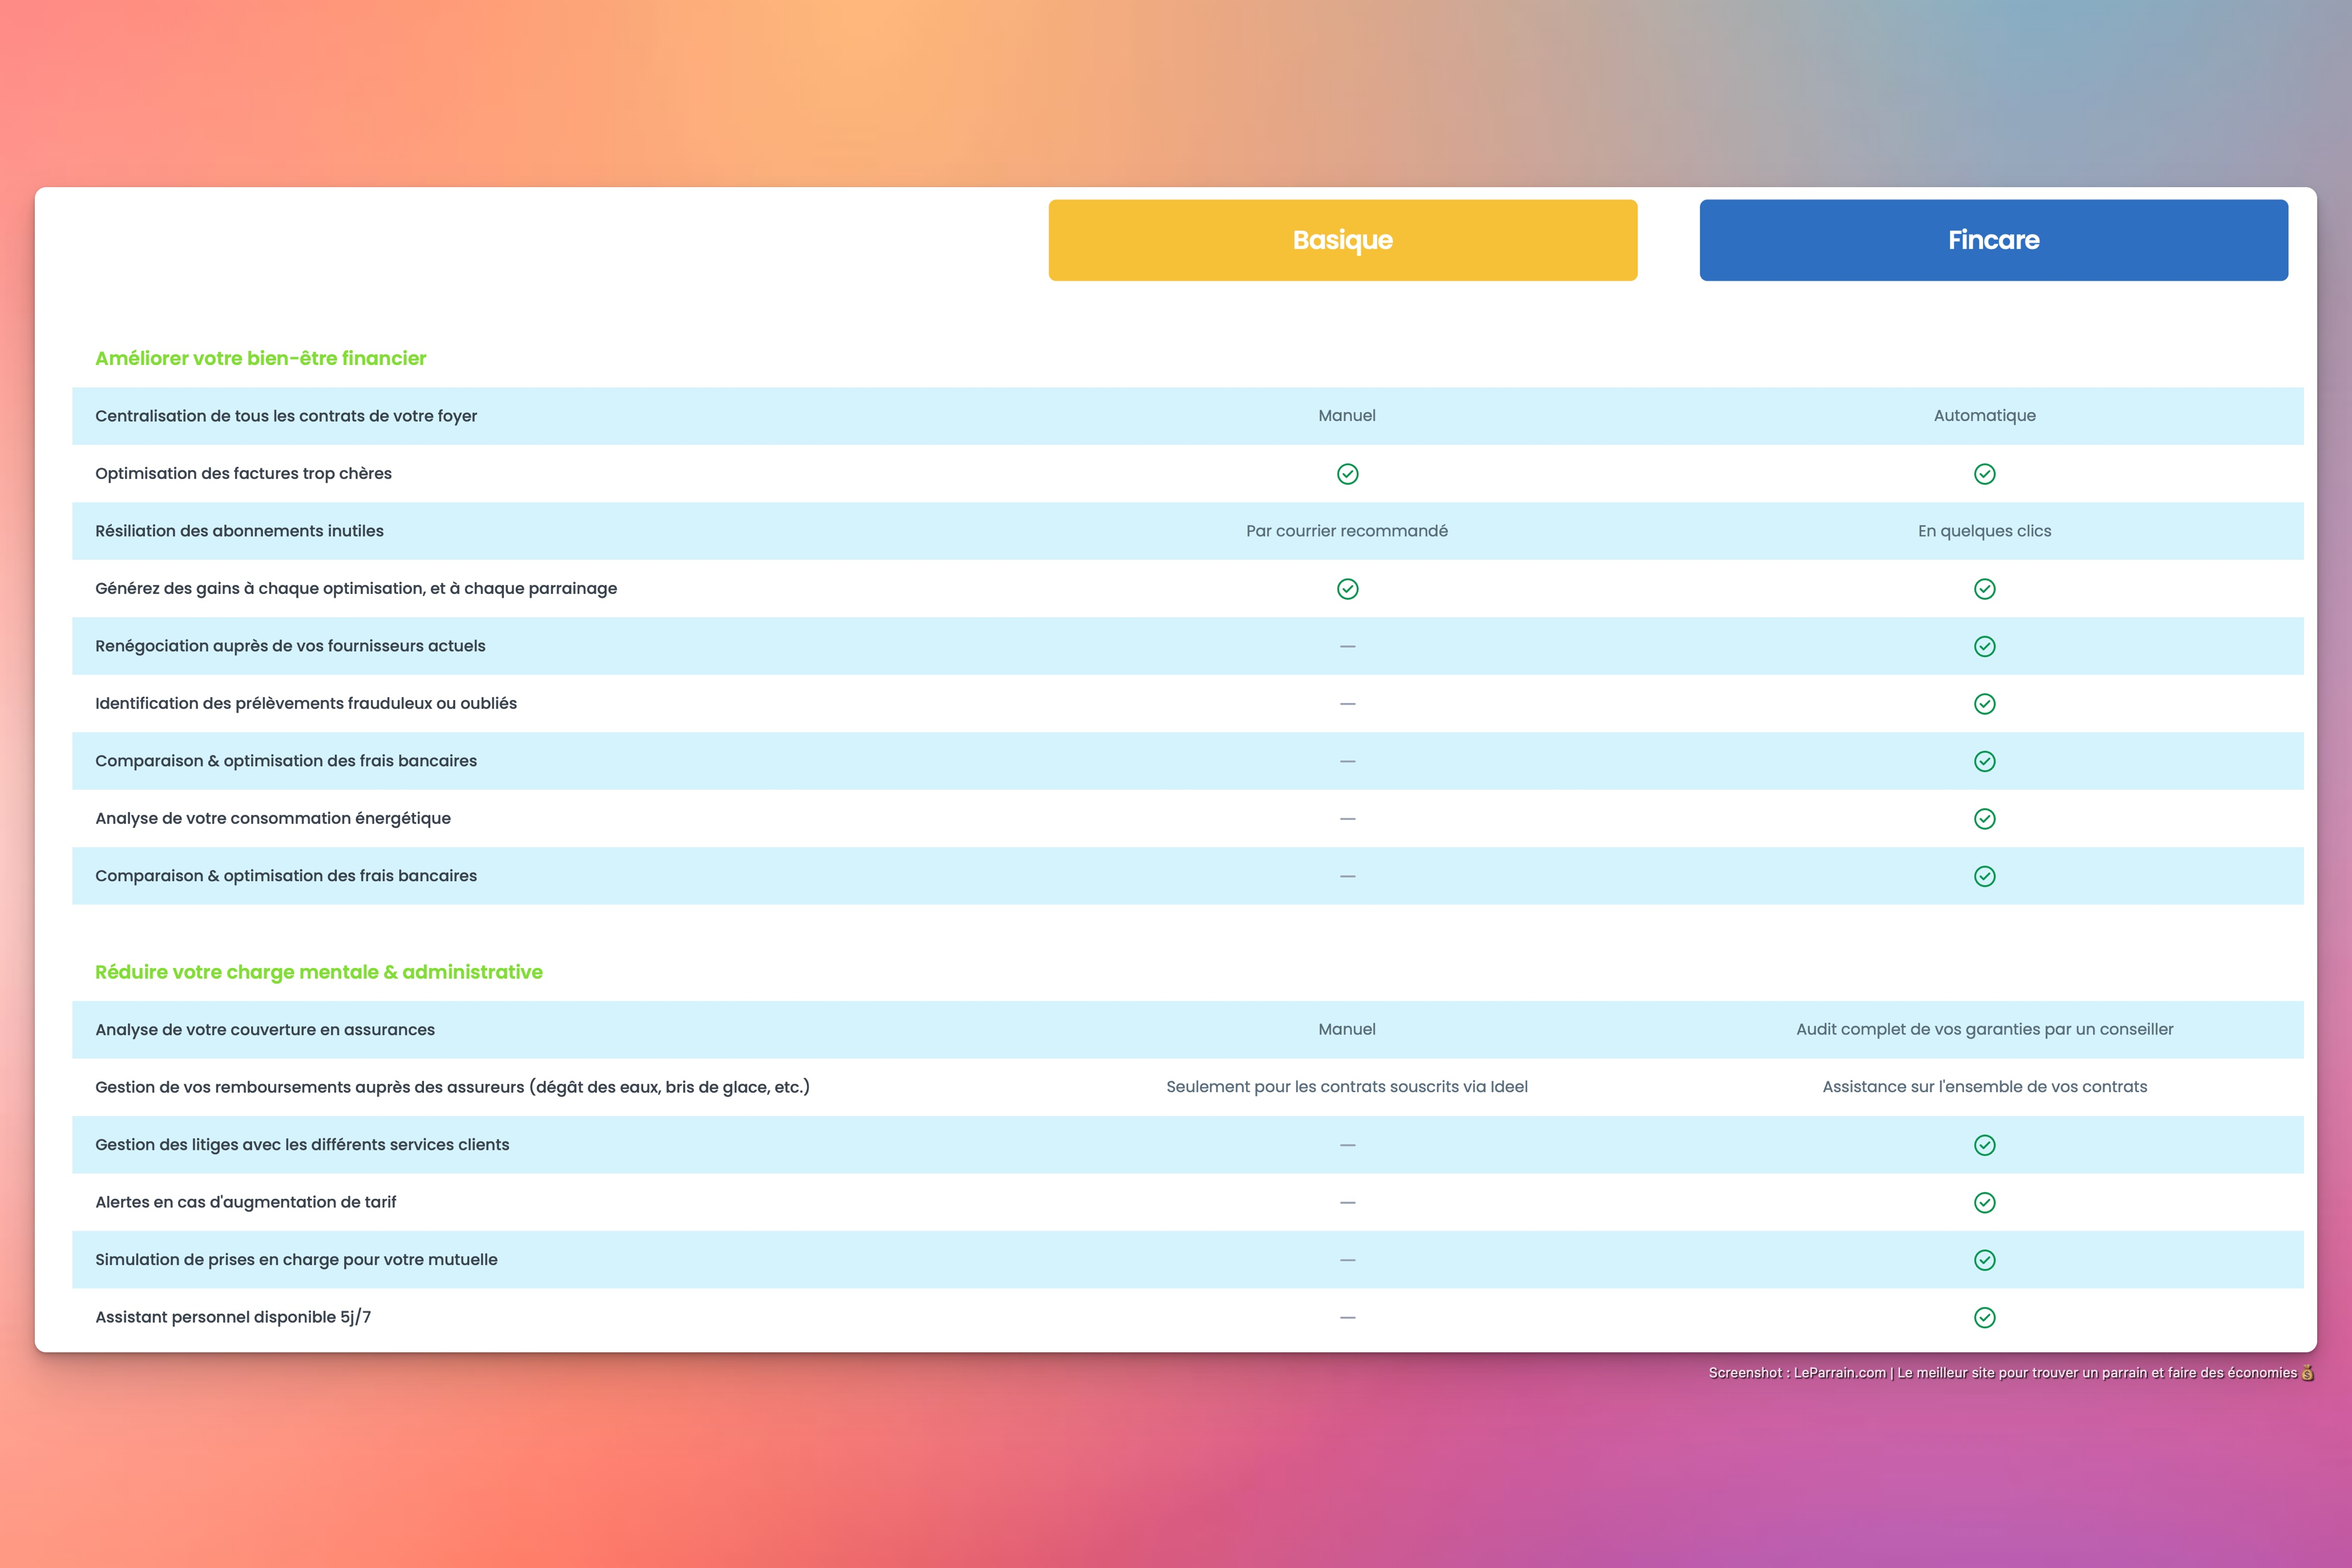This screenshot has width=2352, height=1568.
Task: Click Basique checkmark for Générez des gains row
Action: [1347, 589]
